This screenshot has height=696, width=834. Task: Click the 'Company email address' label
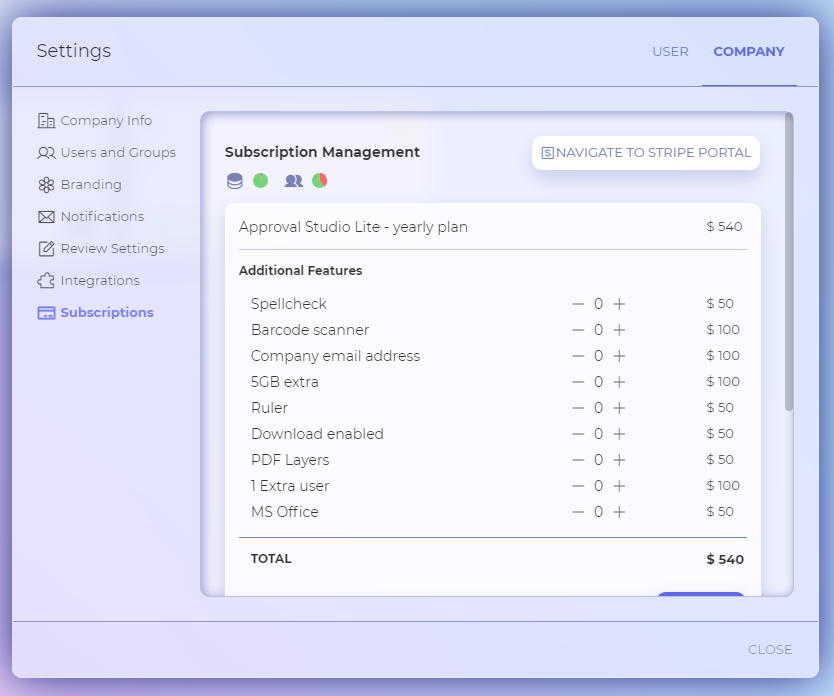pyautogui.click(x=335, y=356)
